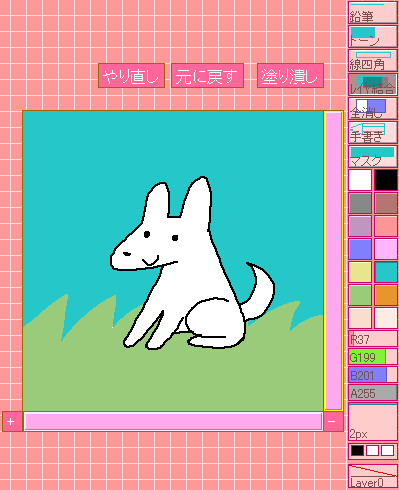Click the レイヤ結合 layer merge tool

(373, 85)
